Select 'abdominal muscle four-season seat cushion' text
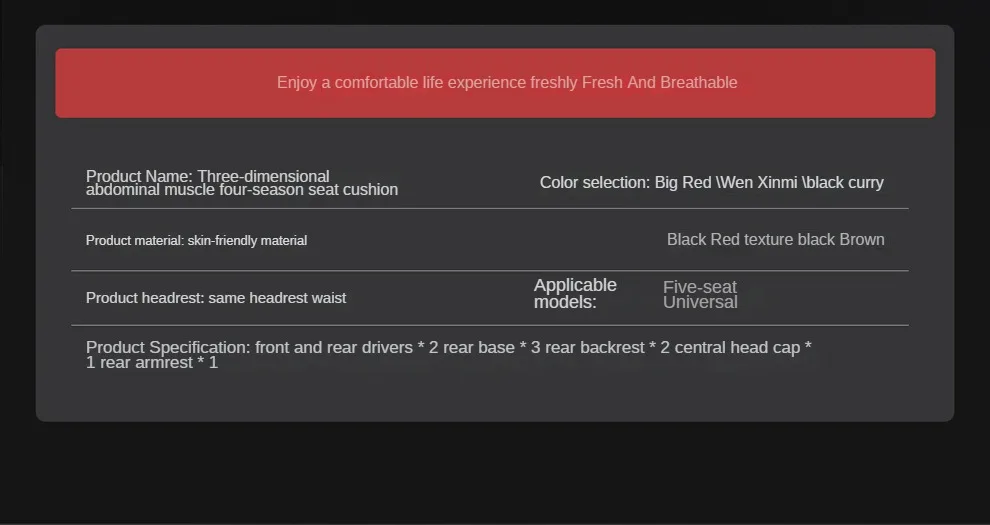Viewport: 990px width, 525px height. 242,190
